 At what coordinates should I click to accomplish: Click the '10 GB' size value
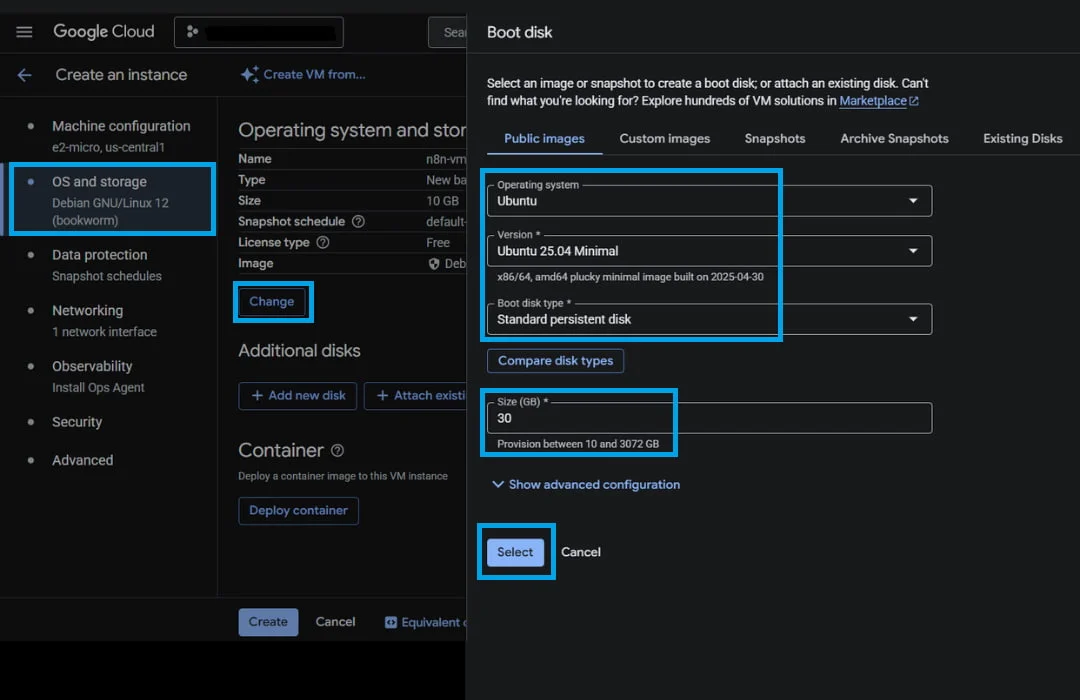point(442,200)
